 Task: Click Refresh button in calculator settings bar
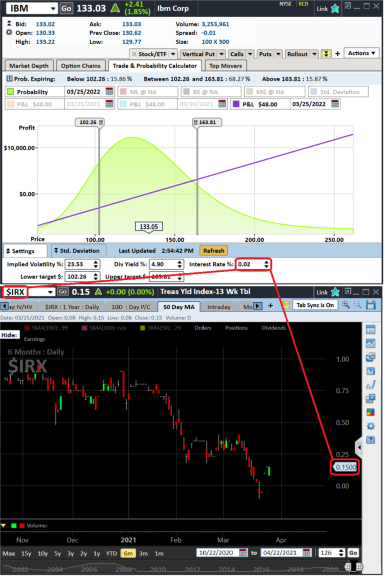214,251
